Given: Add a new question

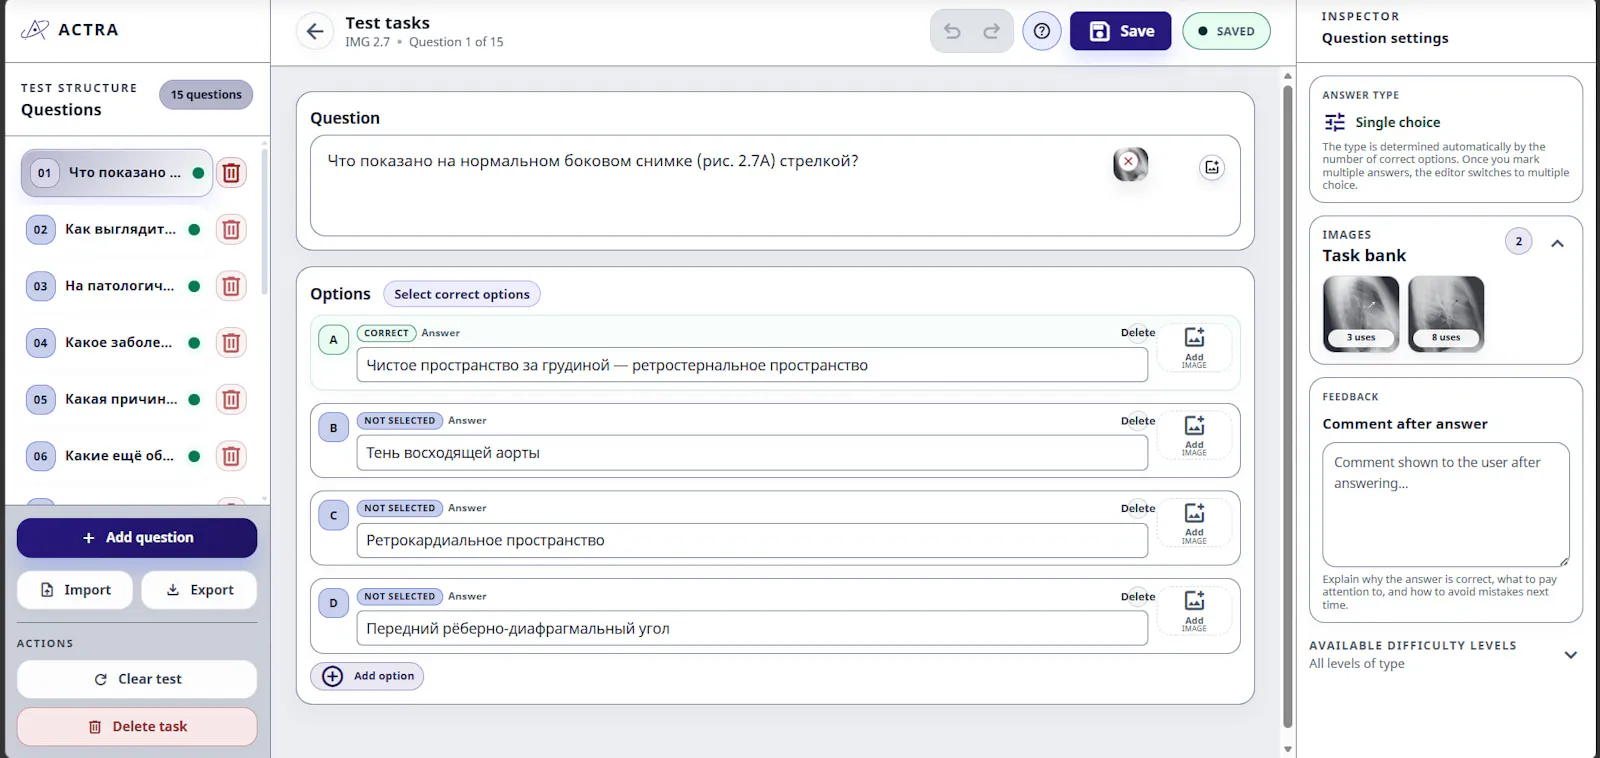Looking at the screenshot, I should pyautogui.click(x=137, y=538).
